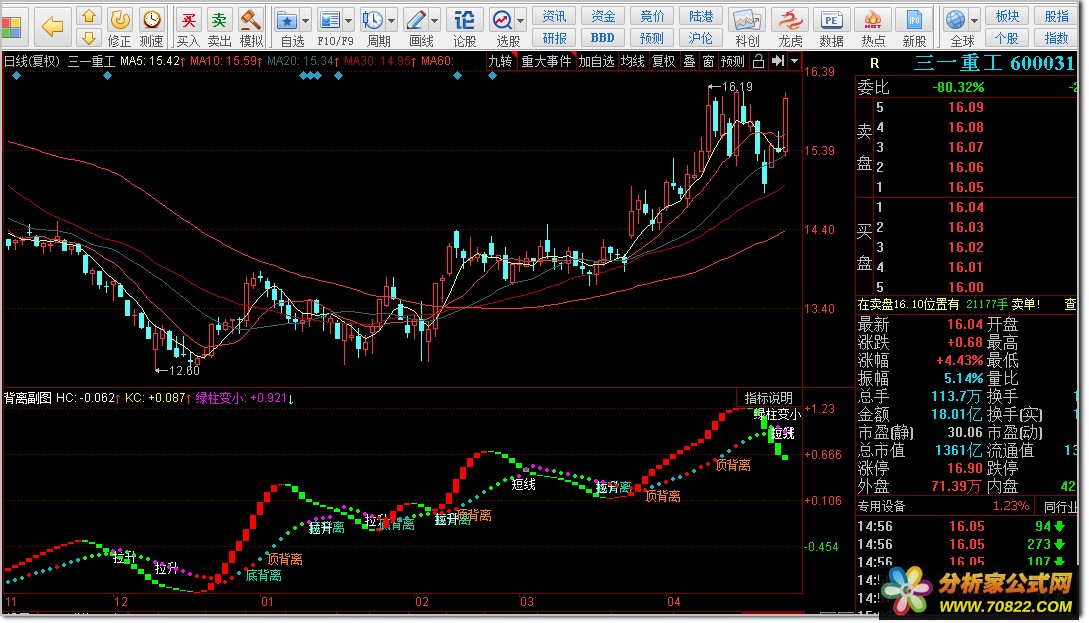The width and height of the screenshot is (1089, 623).
Task: Click 加自选 to add to favorites
Action: (597, 61)
